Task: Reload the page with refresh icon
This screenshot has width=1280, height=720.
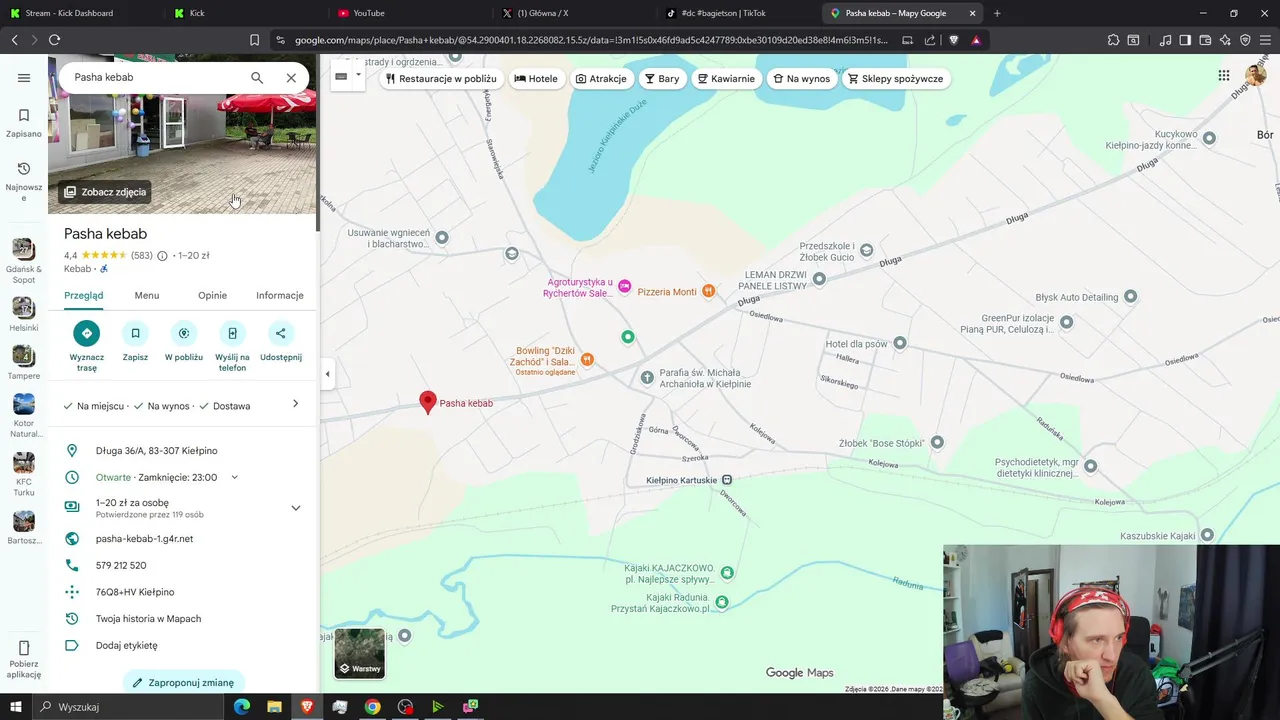Action: [x=54, y=40]
